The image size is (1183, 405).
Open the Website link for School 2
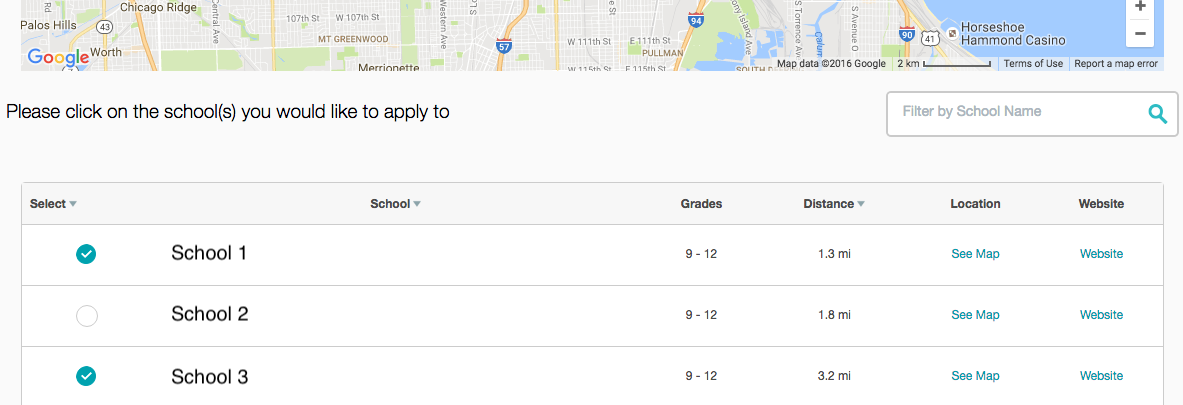pyautogui.click(x=1102, y=315)
